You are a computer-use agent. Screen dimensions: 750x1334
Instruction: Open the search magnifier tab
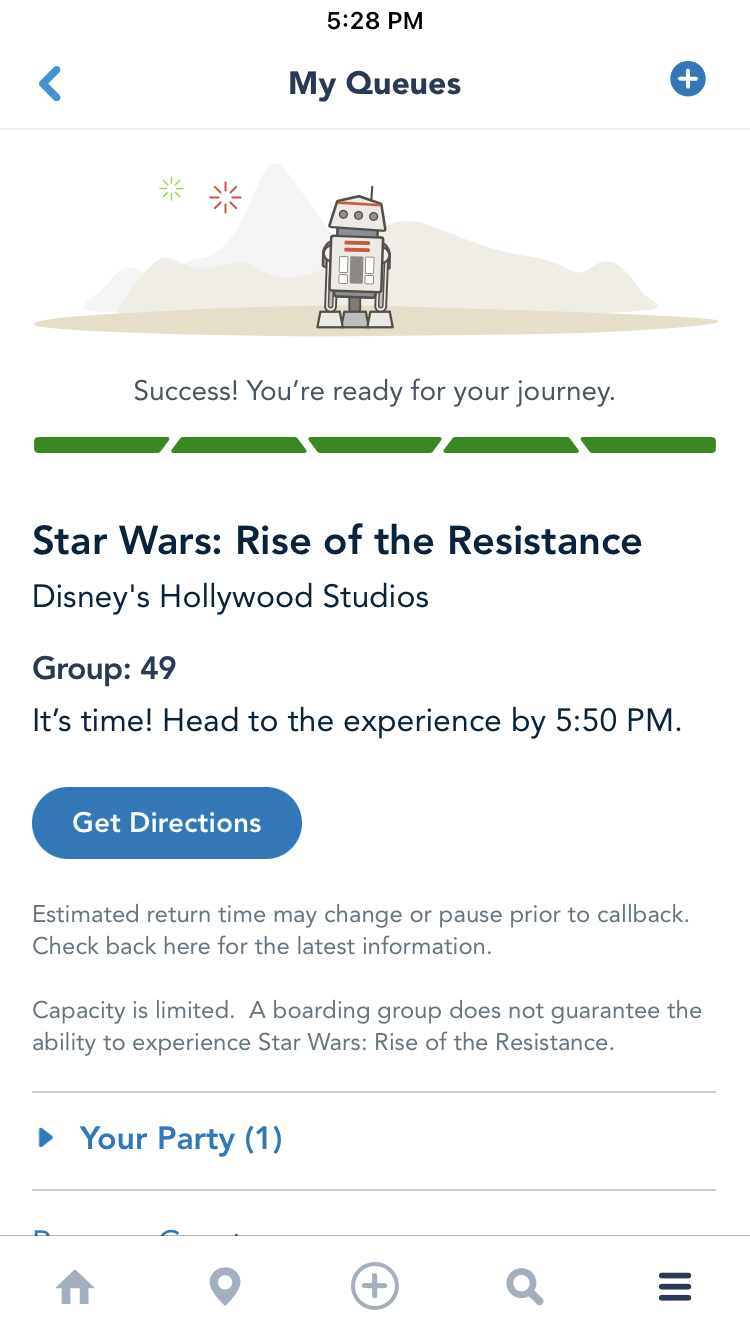click(524, 1287)
